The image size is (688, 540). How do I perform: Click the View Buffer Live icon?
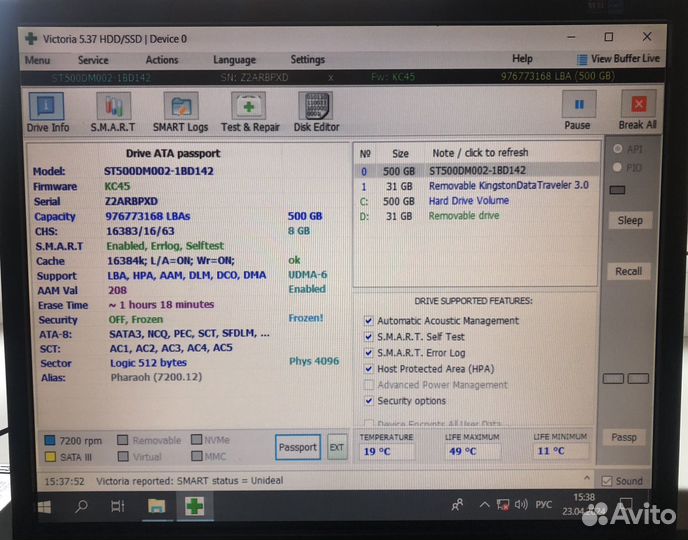point(582,59)
